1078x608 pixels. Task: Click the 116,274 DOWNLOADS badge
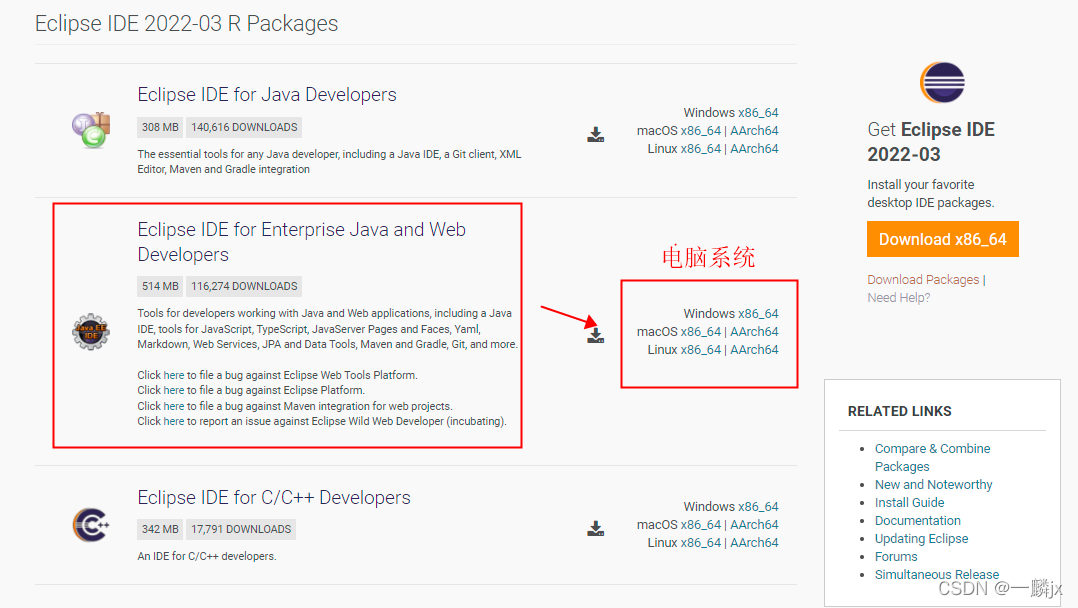(244, 286)
